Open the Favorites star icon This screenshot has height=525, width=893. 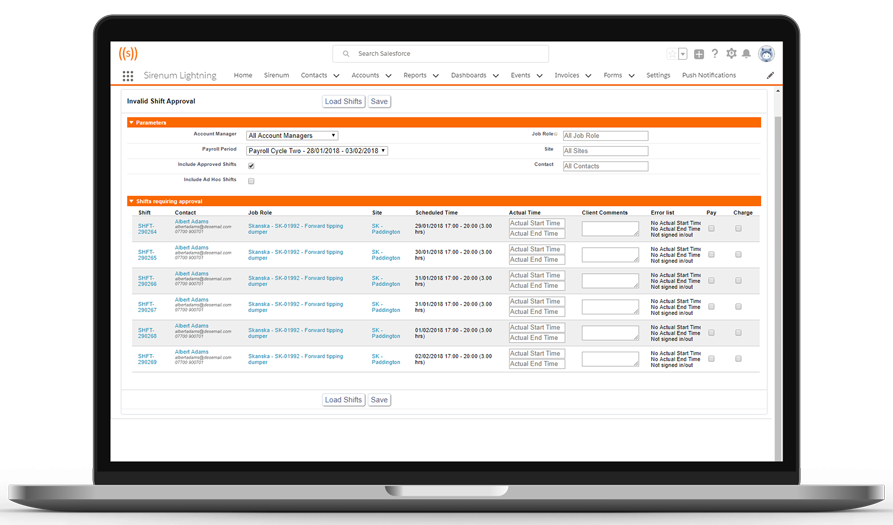click(x=673, y=54)
